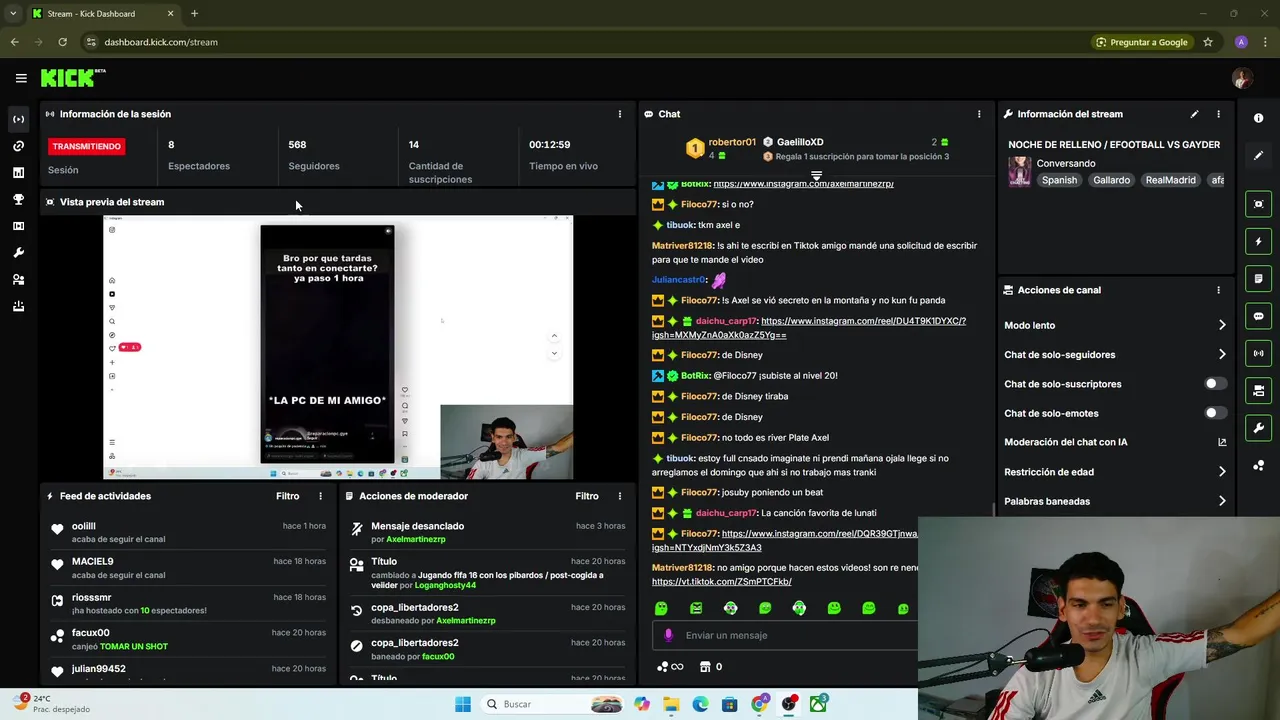Select the RealMadrid tag
The height and width of the screenshot is (720, 1280).
pos(1170,180)
